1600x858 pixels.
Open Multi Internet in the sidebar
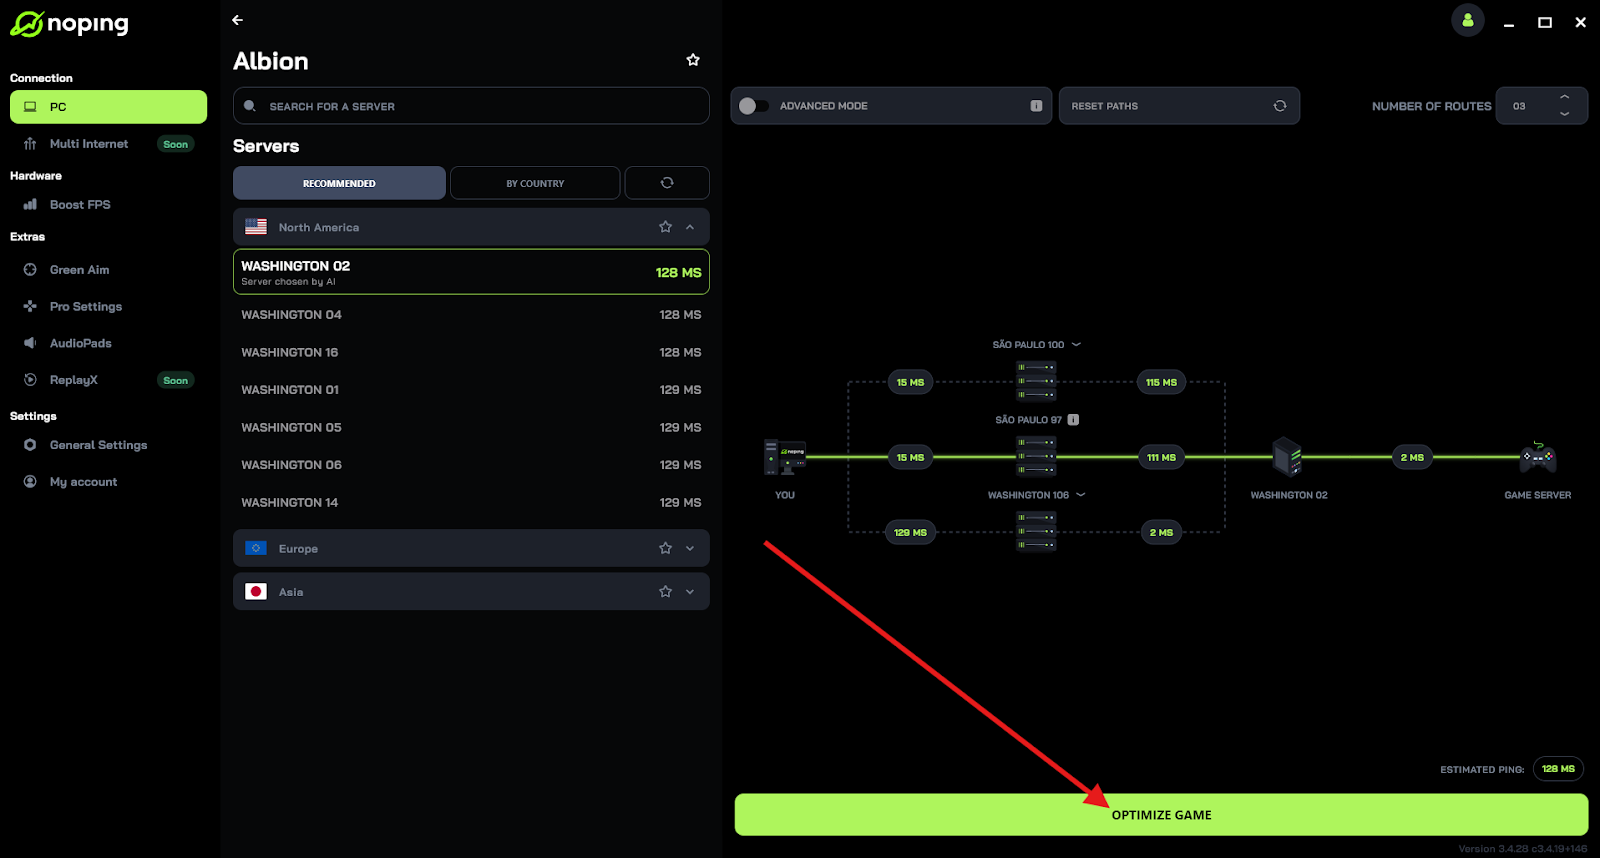(88, 144)
